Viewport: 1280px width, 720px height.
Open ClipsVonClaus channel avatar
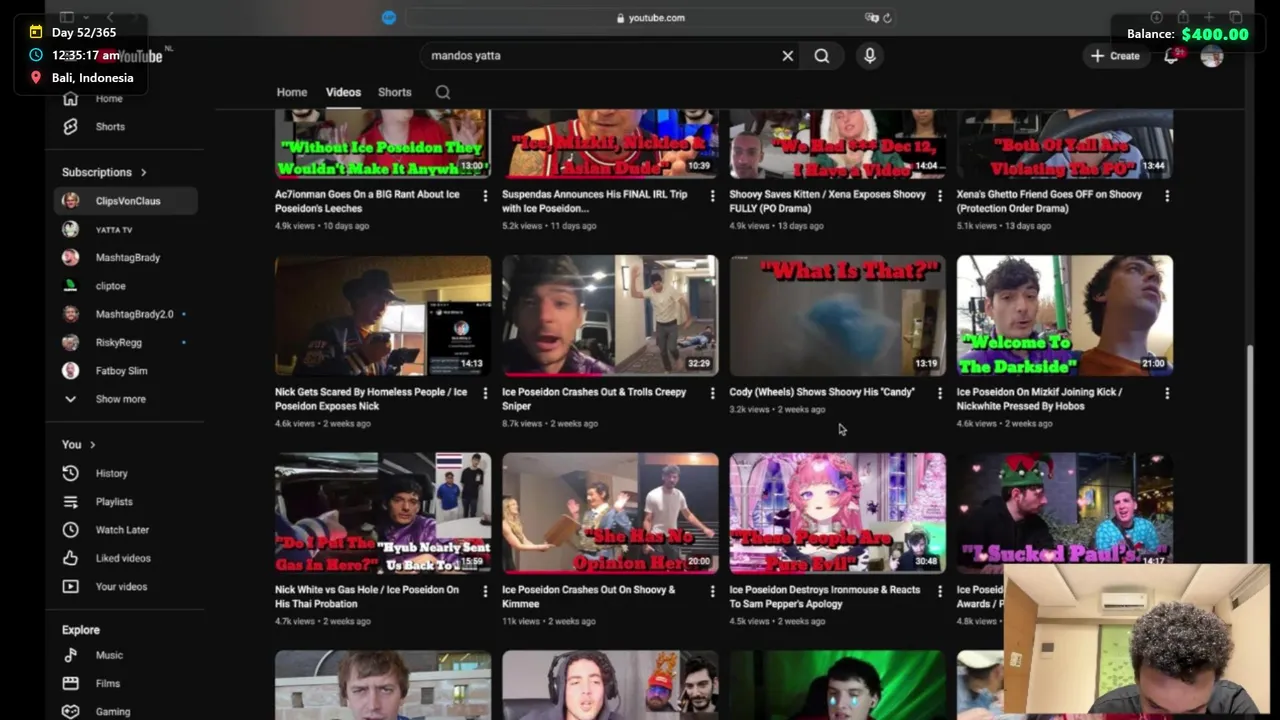70,201
